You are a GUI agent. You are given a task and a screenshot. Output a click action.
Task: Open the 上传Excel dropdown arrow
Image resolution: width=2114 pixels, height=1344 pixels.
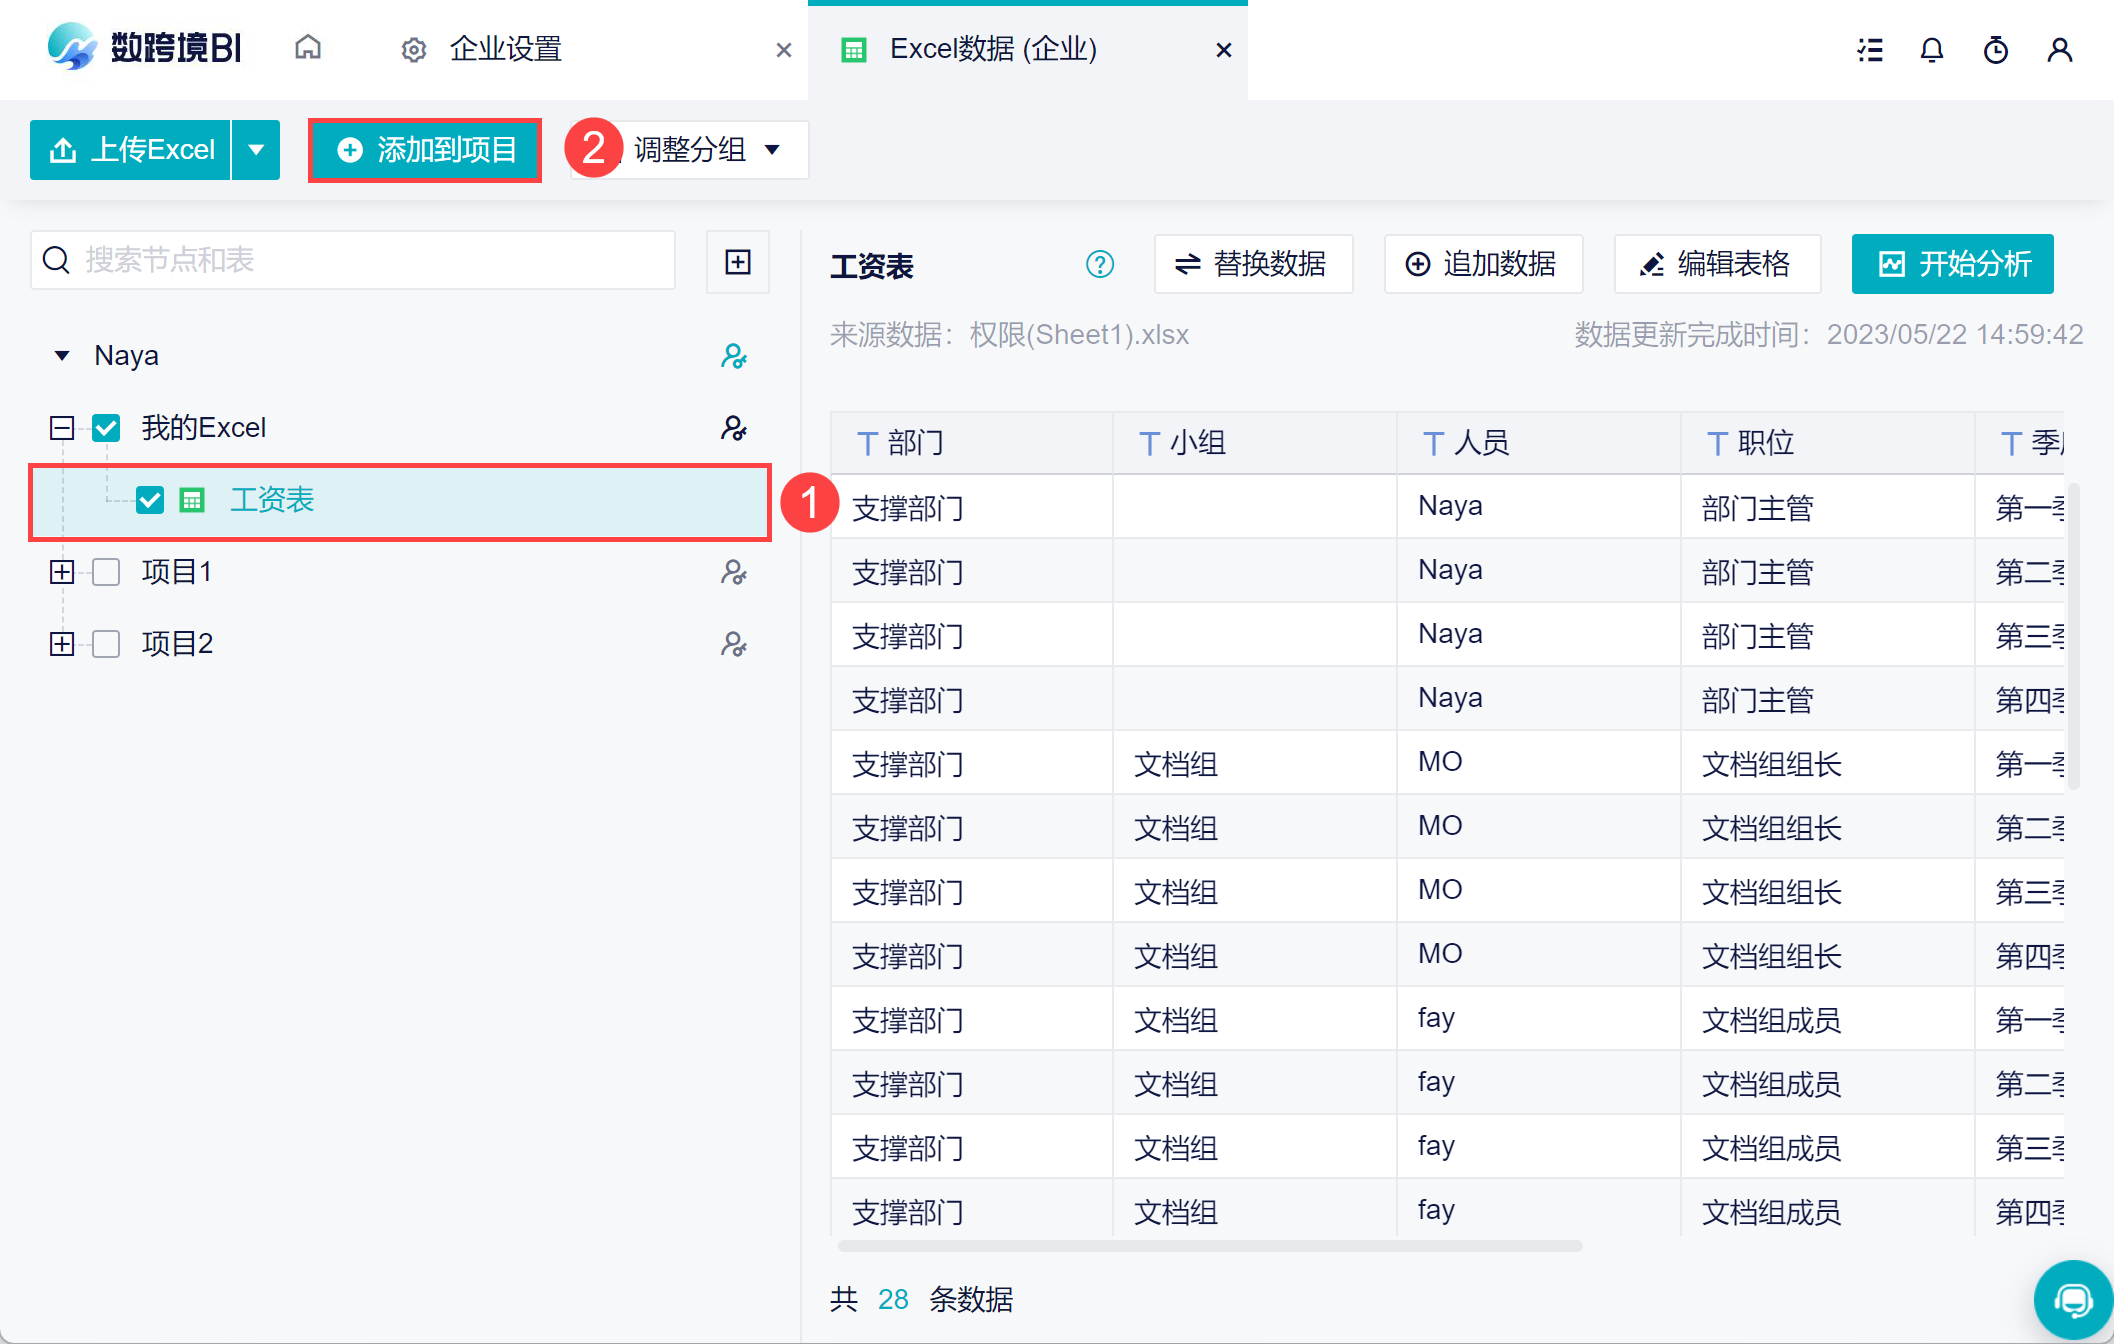click(x=256, y=150)
